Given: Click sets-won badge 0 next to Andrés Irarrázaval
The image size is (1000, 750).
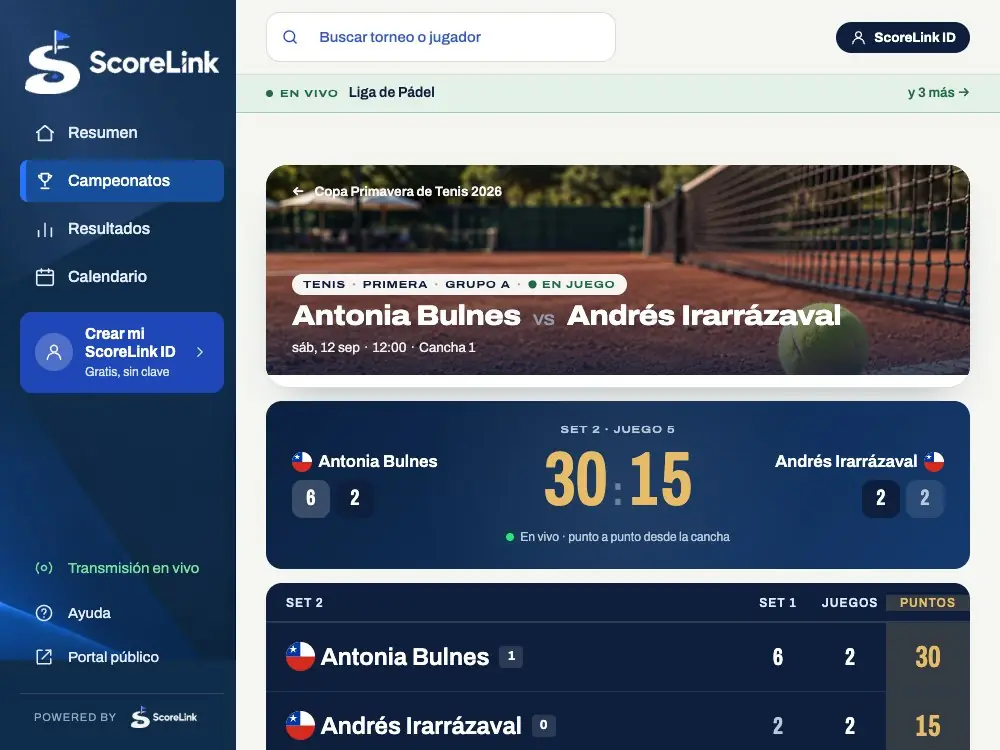Looking at the screenshot, I should pos(543,725).
